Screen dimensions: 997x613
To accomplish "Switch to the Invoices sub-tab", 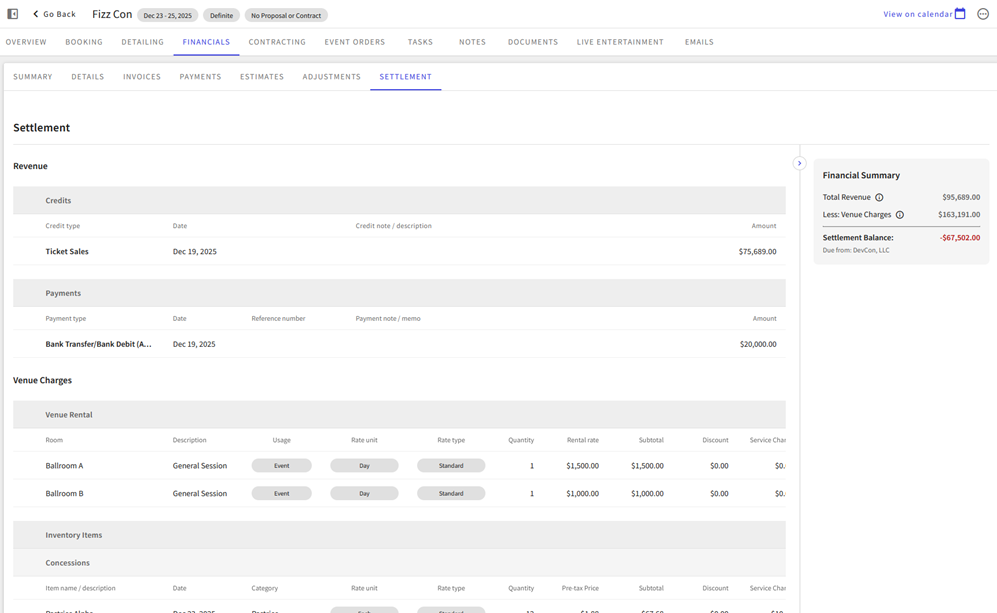I will 142,77.
